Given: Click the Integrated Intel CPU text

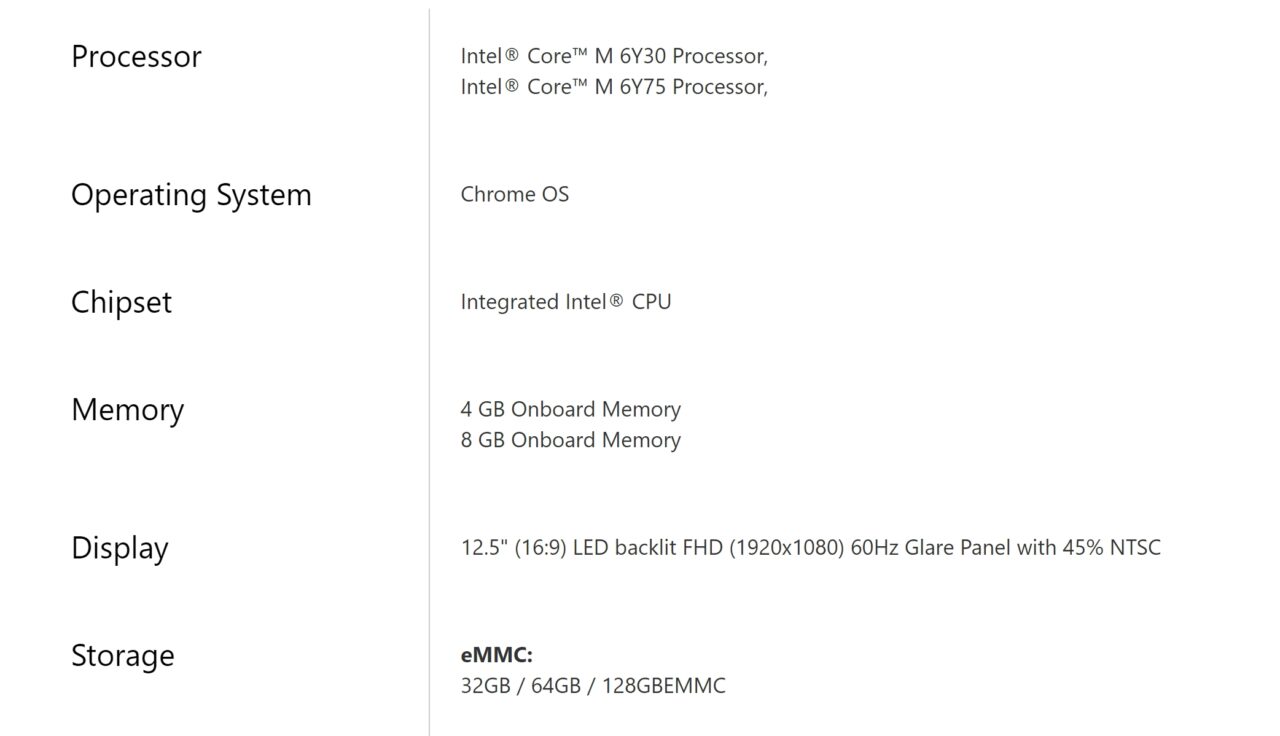Looking at the screenshot, I should click(565, 302).
